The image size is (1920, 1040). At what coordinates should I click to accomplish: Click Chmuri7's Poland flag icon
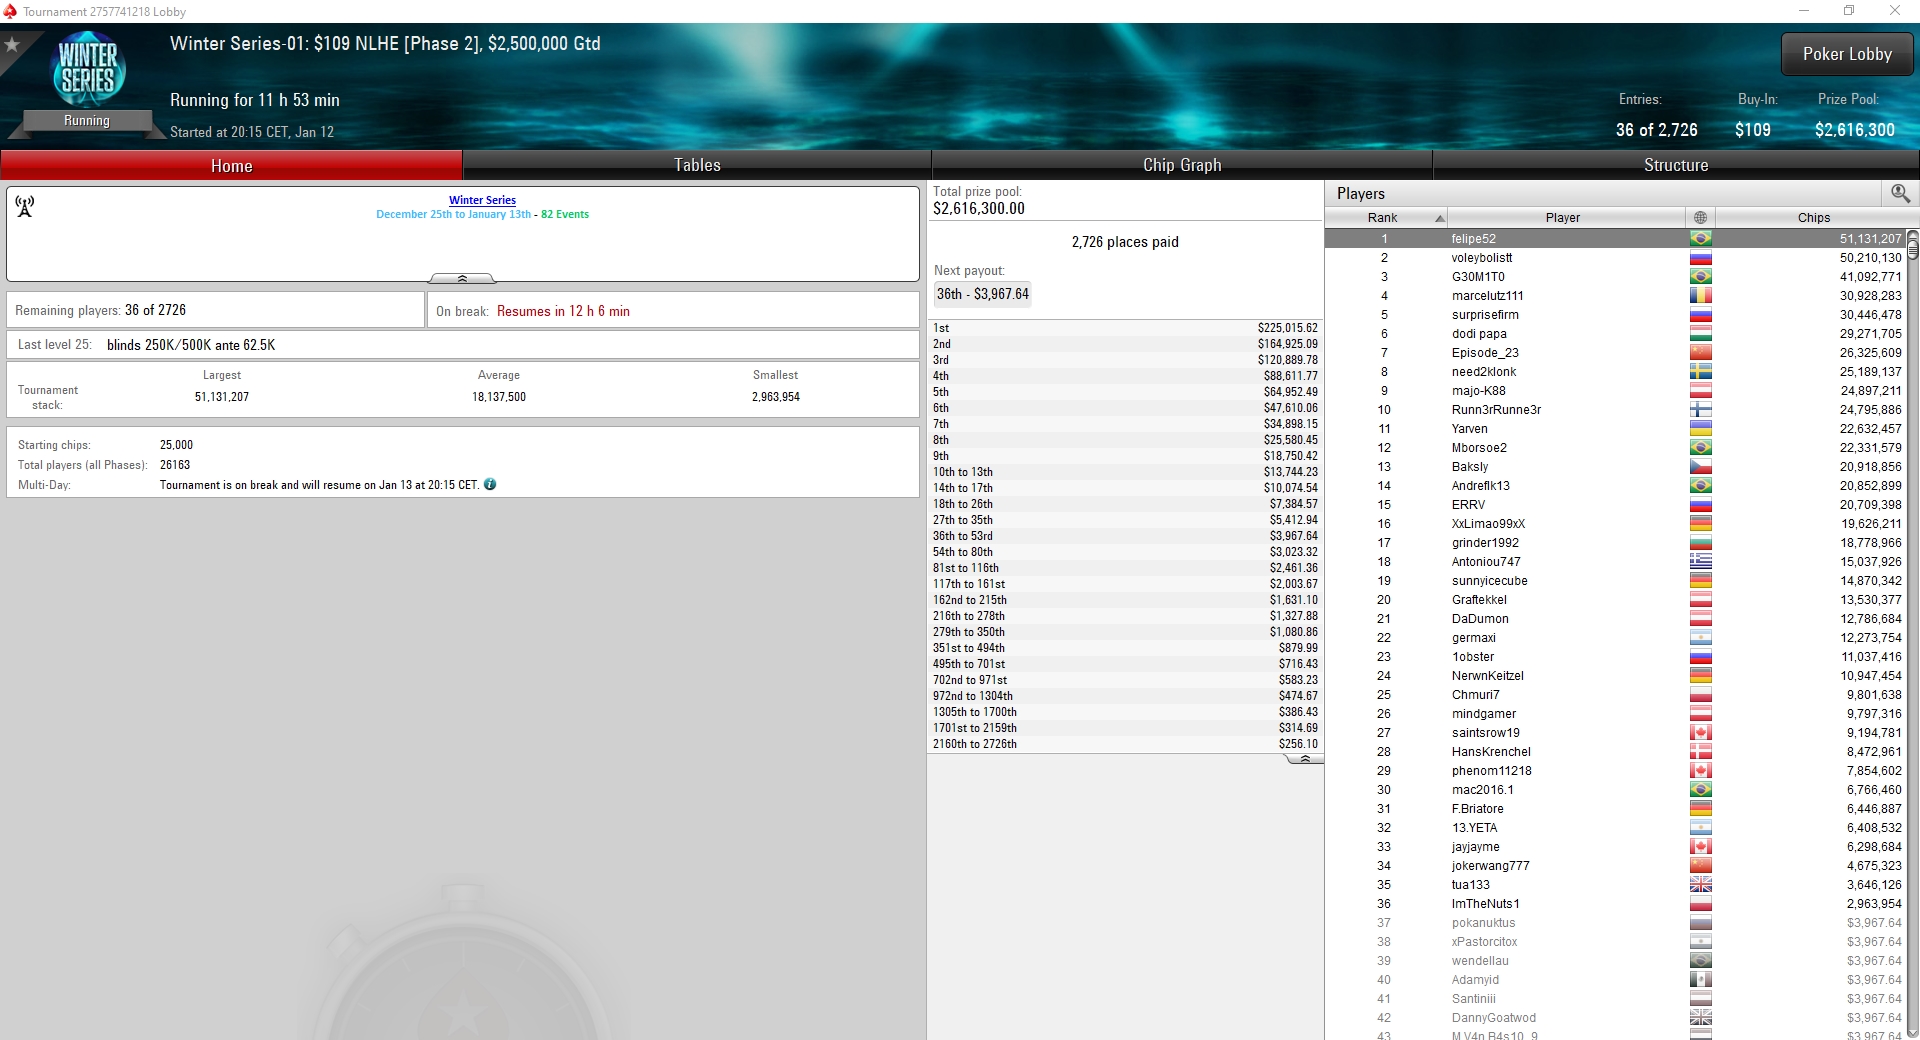coord(1700,695)
